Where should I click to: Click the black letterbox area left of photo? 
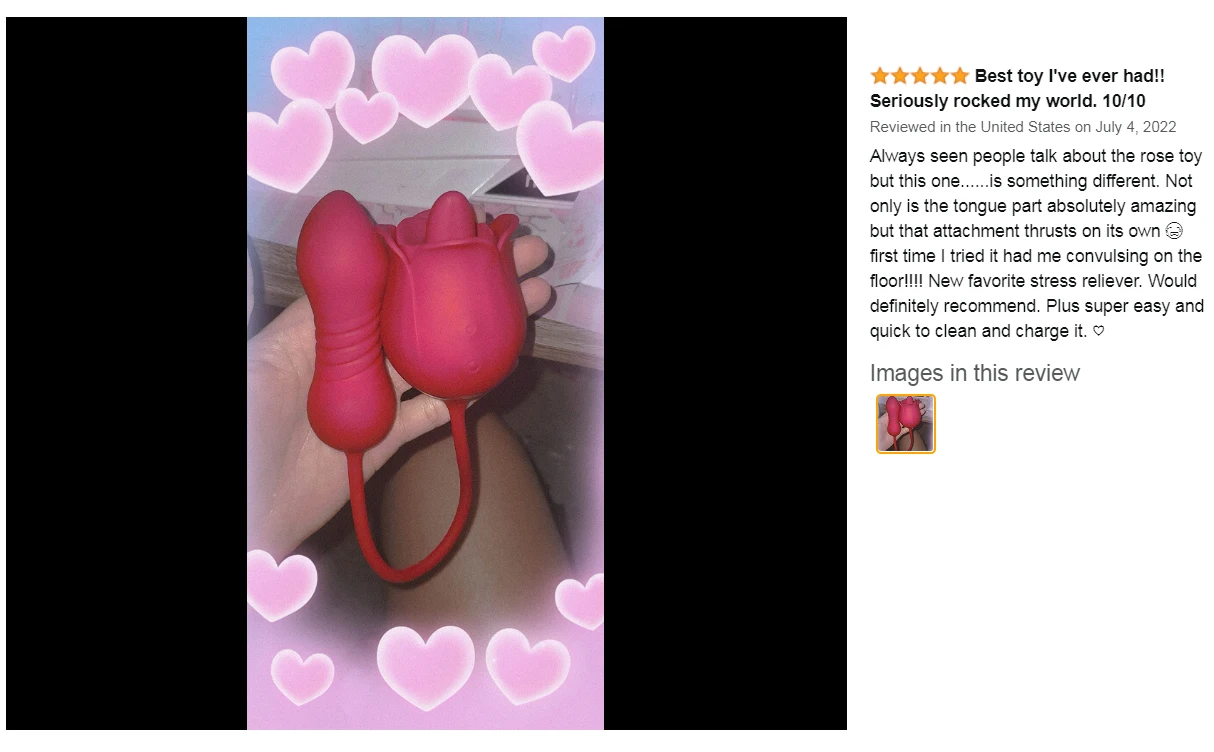[126, 373]
